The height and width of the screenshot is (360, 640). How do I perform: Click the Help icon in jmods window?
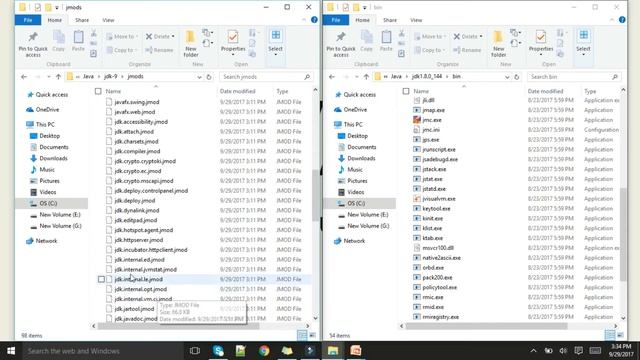314,20
